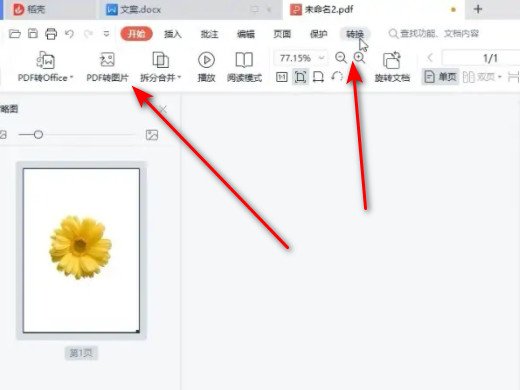Click 旋转文档 rotate document button
Image resolution: width=520 pixels, height=390 pixels.
click(392, 66)
